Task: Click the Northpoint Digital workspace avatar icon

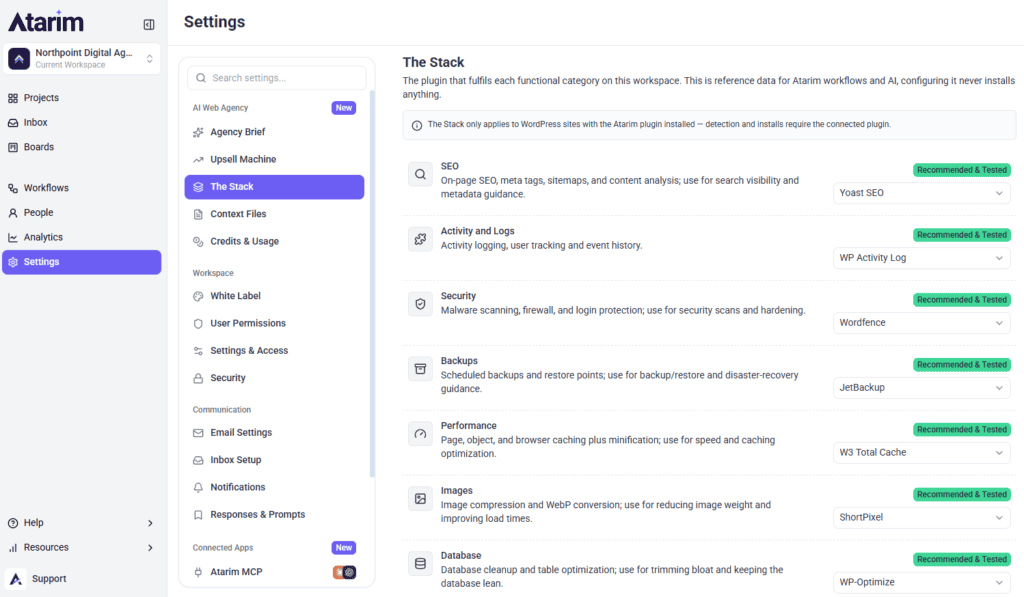Action: [x=19, y=59]
